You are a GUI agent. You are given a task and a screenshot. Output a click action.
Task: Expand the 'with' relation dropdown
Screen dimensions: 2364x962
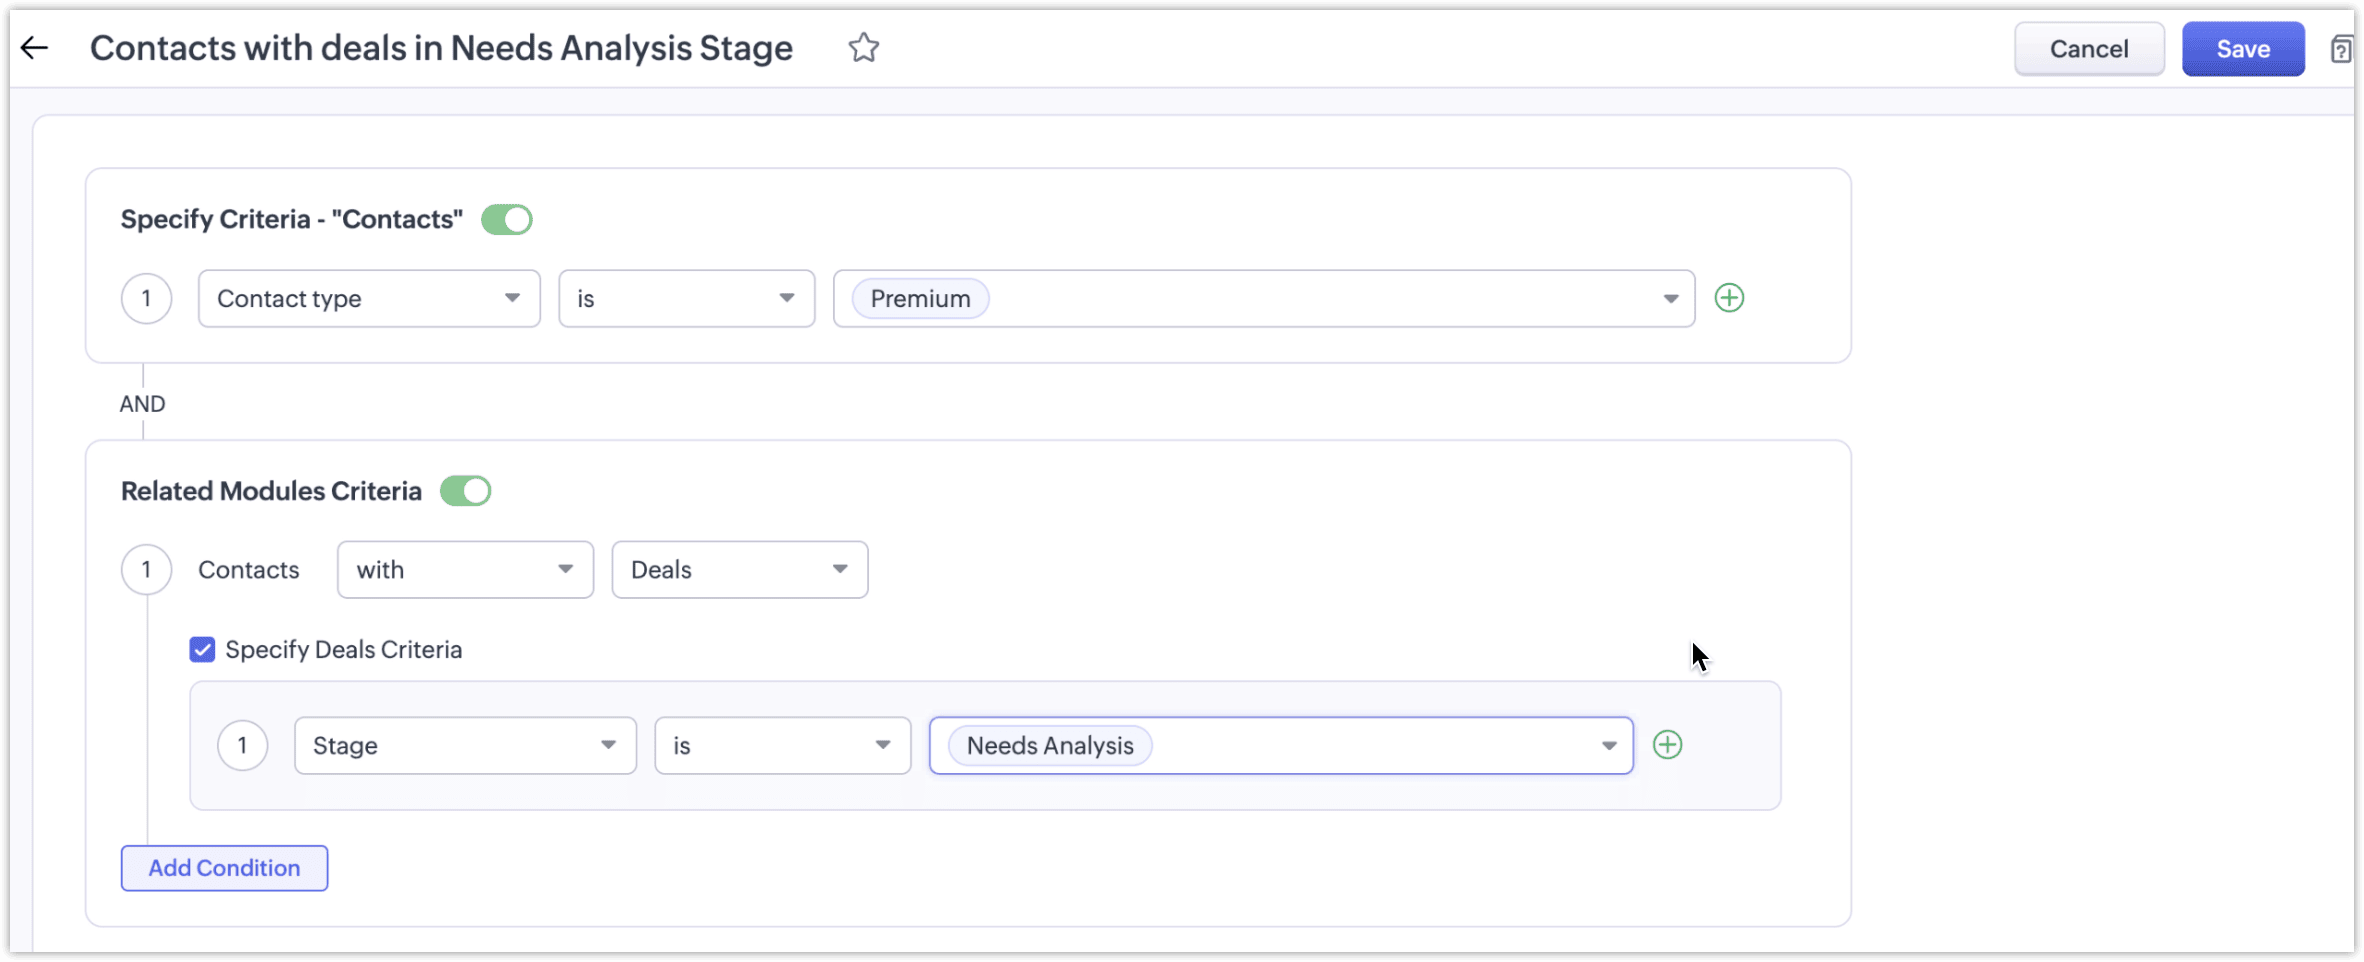click(465, 570)
